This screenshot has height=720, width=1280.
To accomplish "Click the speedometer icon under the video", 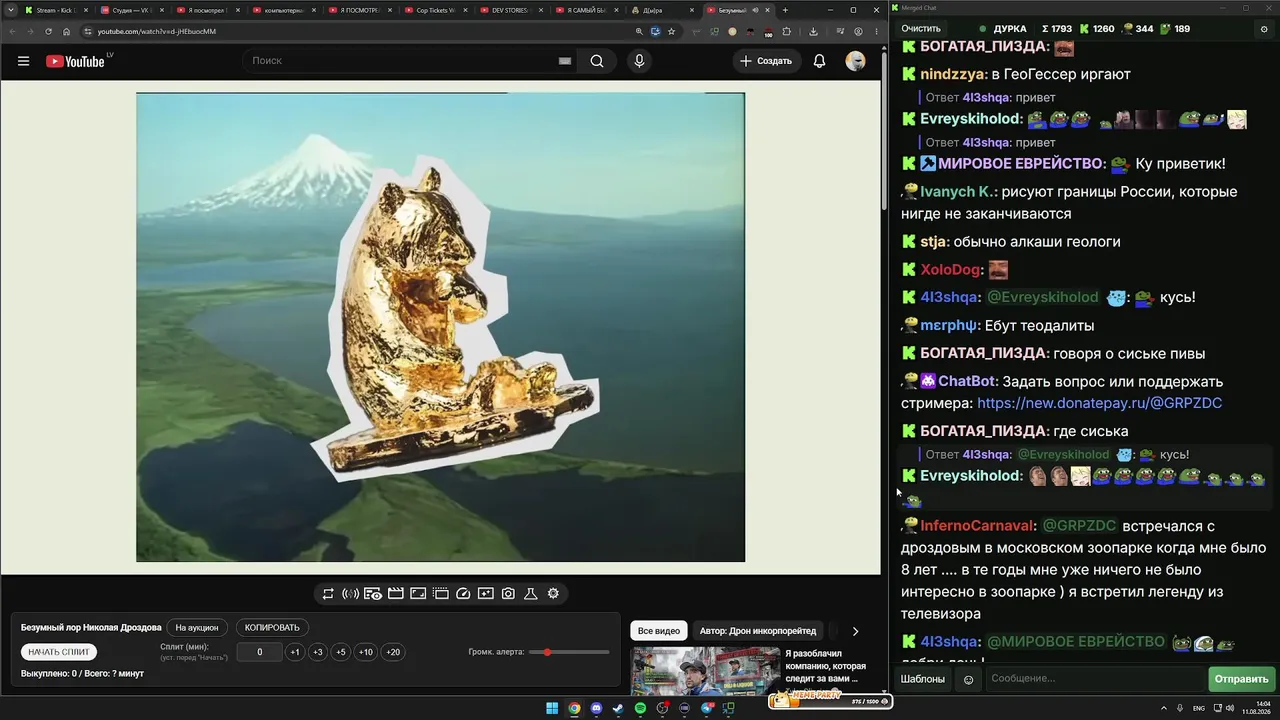I will click(463, 594).
